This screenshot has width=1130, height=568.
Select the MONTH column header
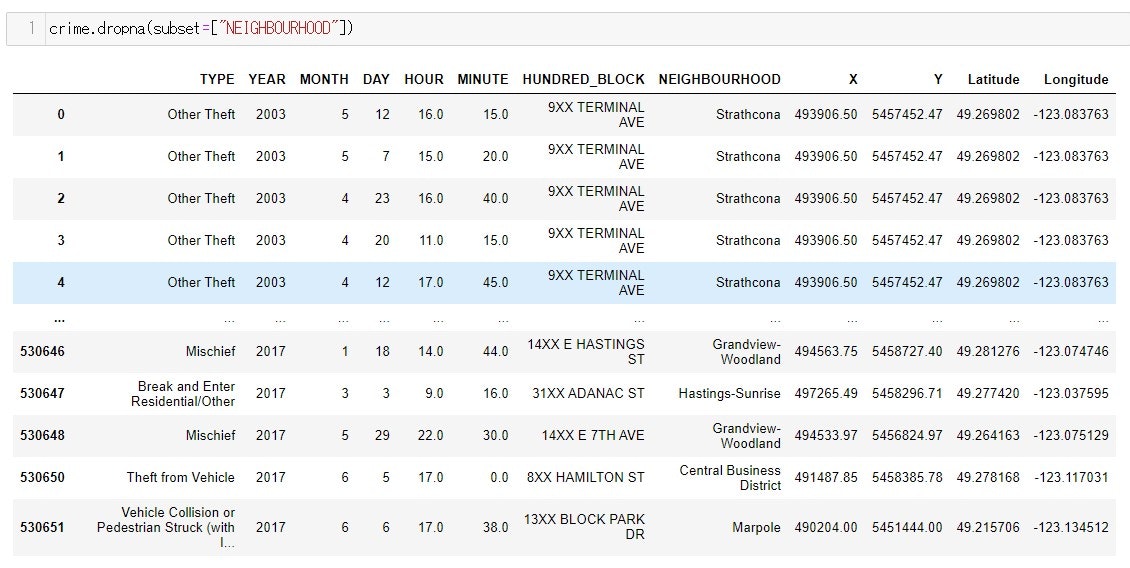(324, 79)
